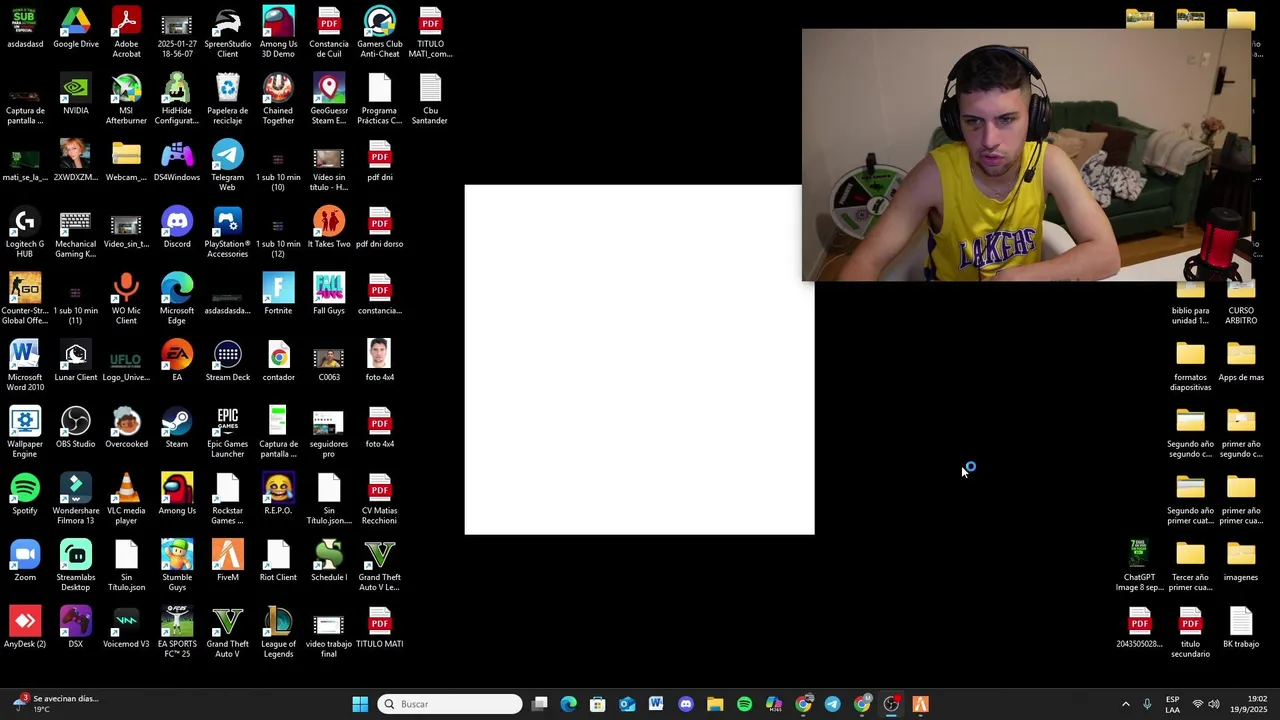Select the Stumble Guys icon
This screenshot has height=720, width=1280.
(177, 566)
